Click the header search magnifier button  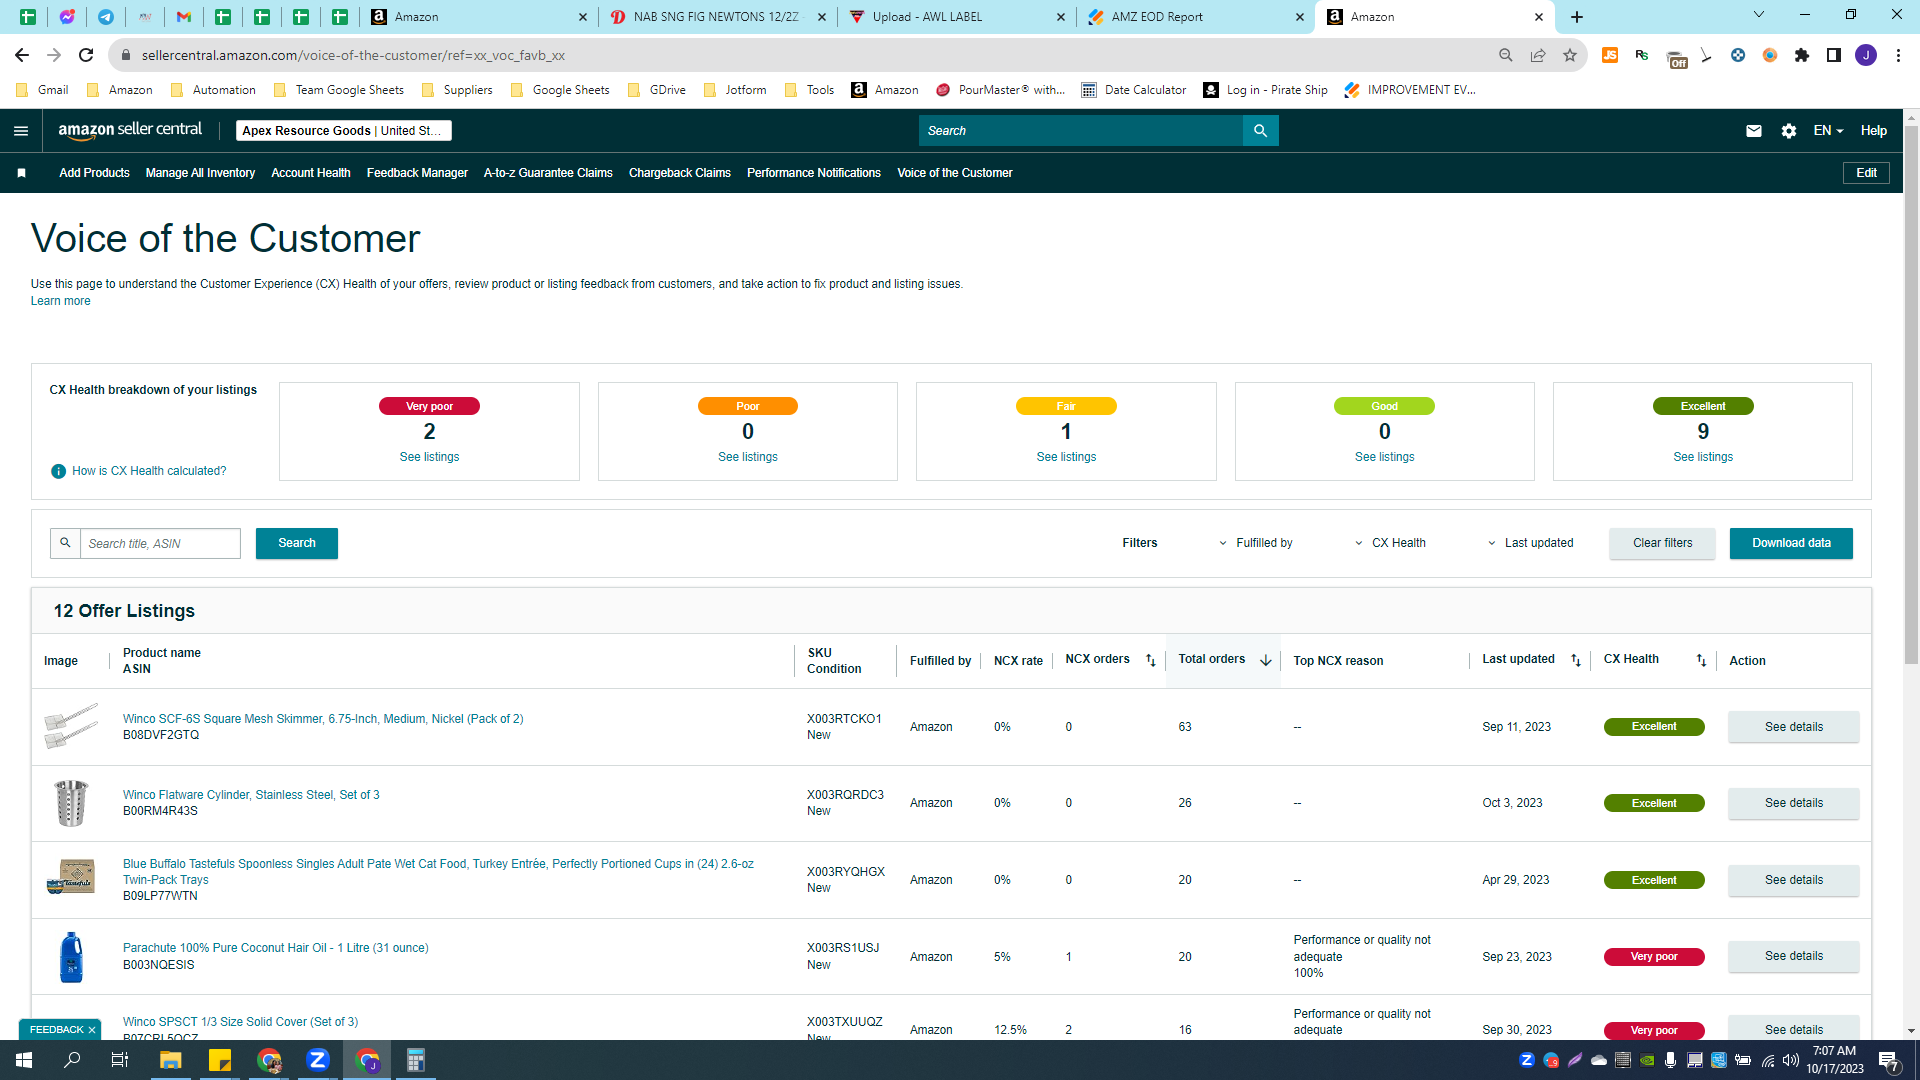(x=1260, y=131)
